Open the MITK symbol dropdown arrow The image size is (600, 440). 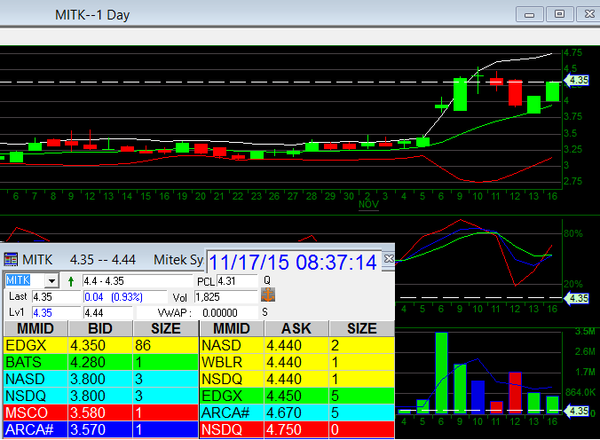pyautogui.click(x=52, y=281)
